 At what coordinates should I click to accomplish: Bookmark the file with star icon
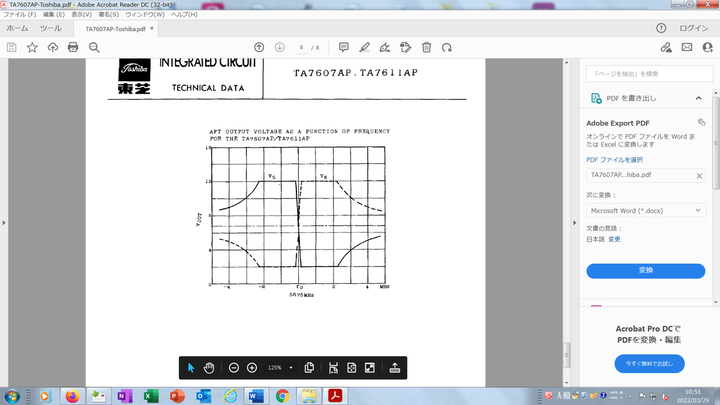point(32,47)
